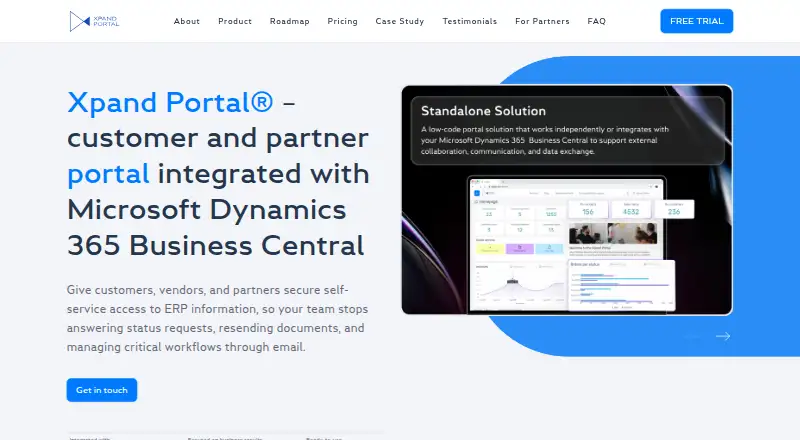800x440 pixels.
Task: Click the 4532 stat card in the dashboard preview
Action: pos(631,209)
